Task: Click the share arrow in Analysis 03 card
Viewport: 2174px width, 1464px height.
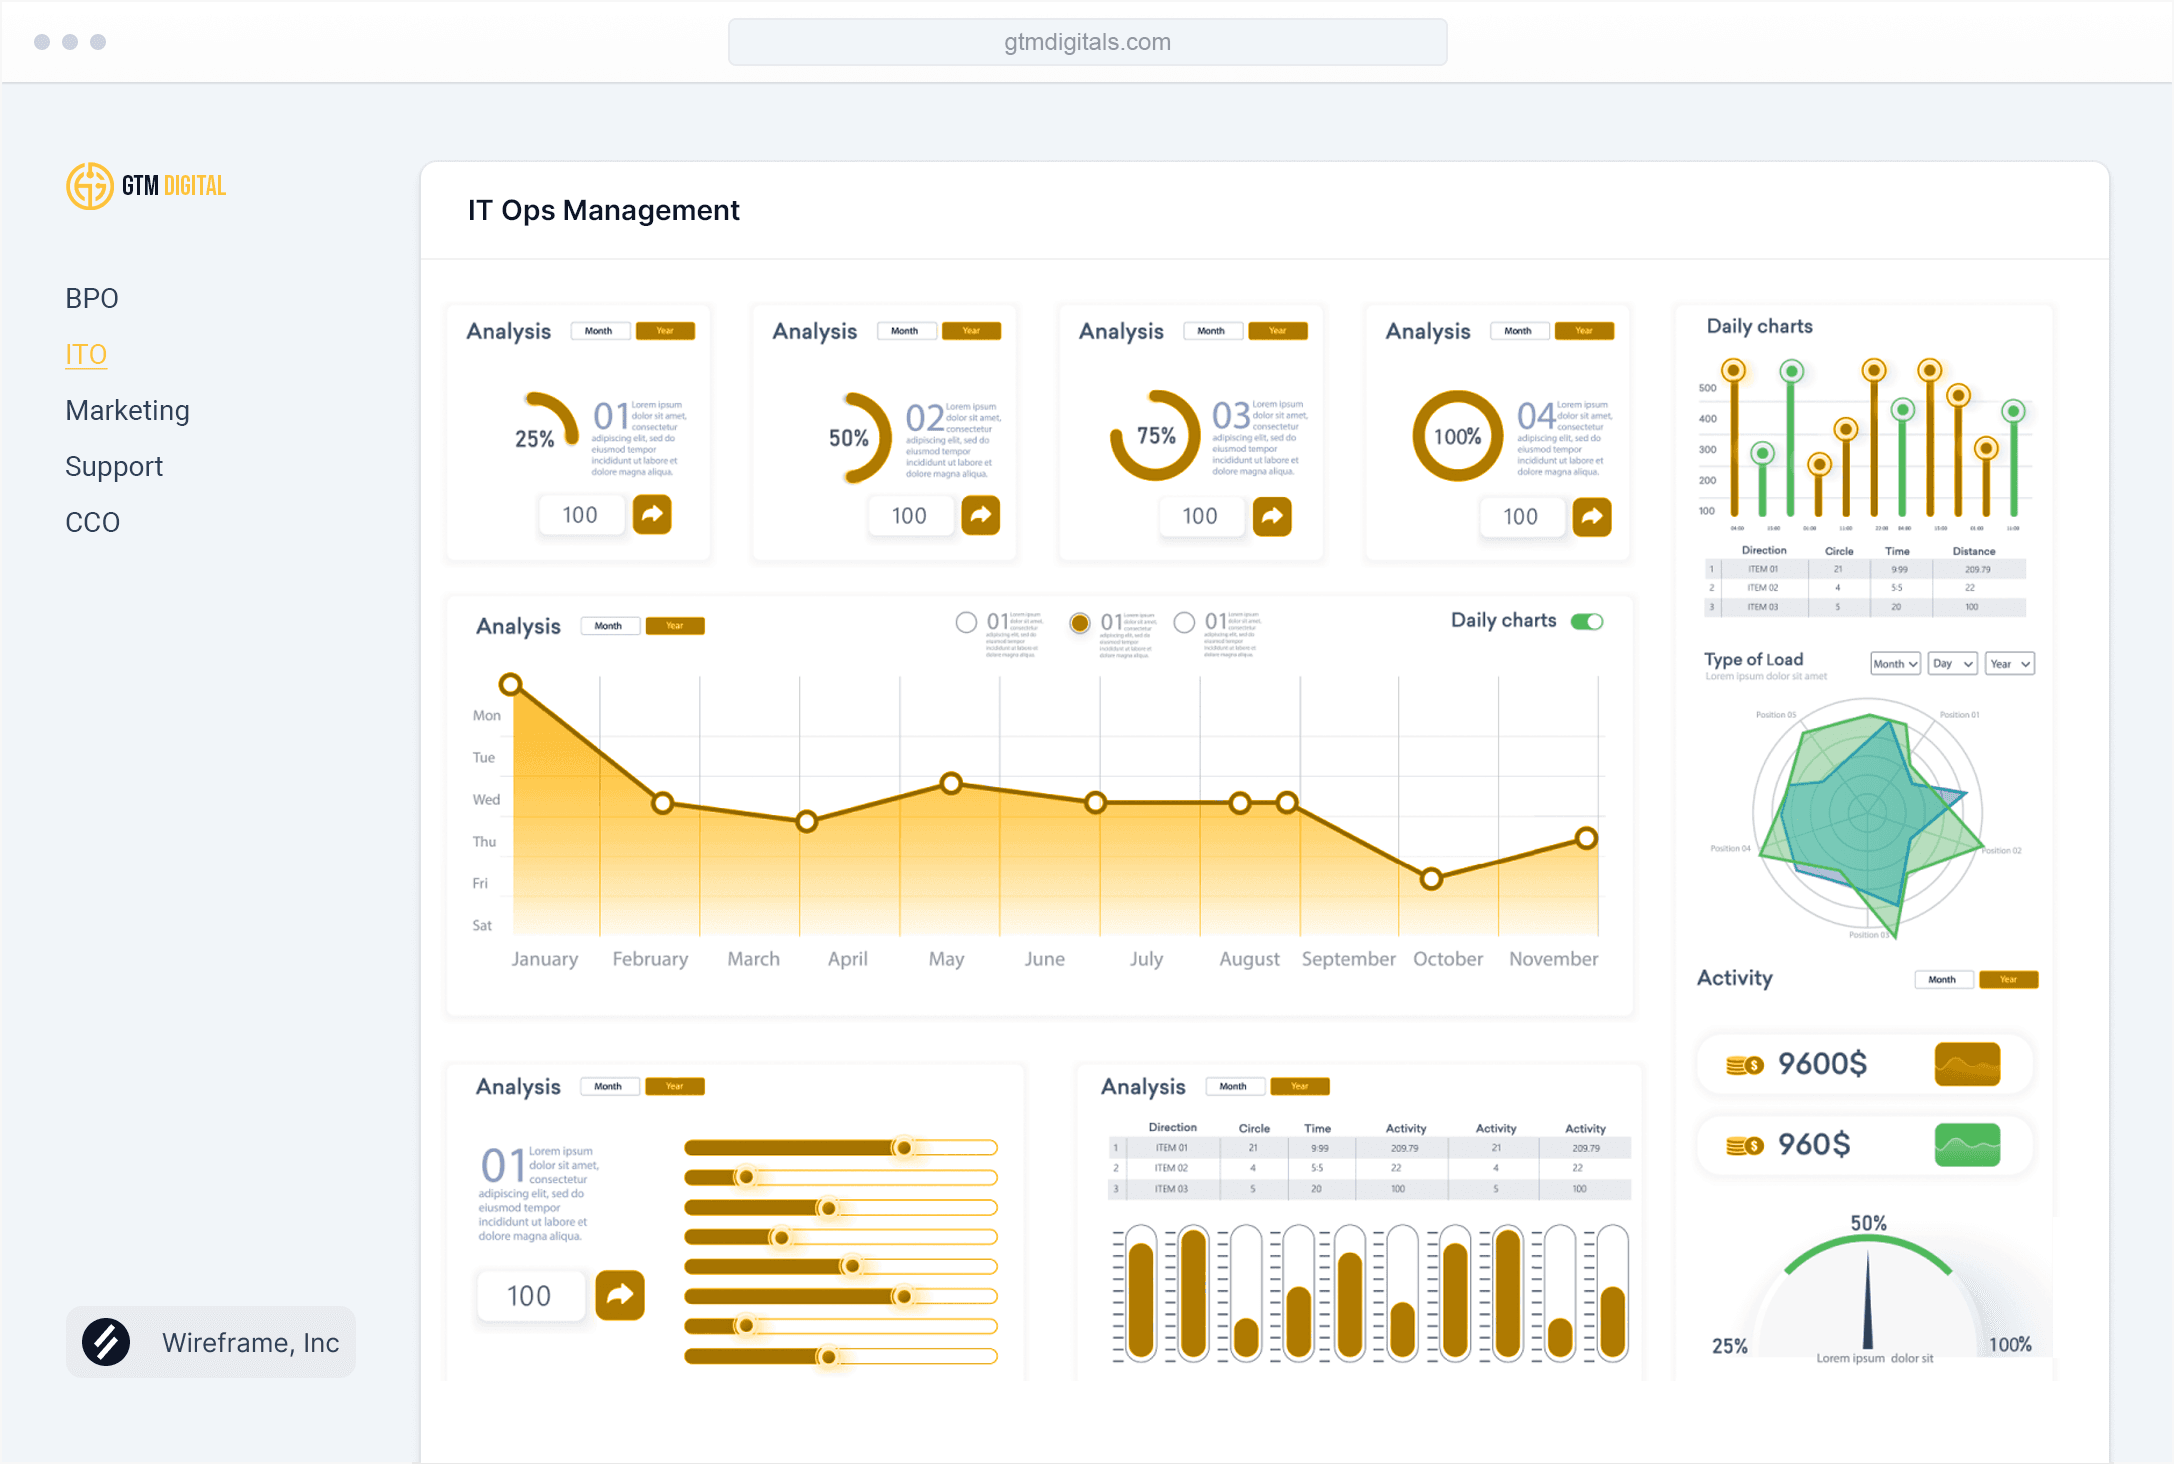Action: pyautogui.click(x=1272, y=516)
